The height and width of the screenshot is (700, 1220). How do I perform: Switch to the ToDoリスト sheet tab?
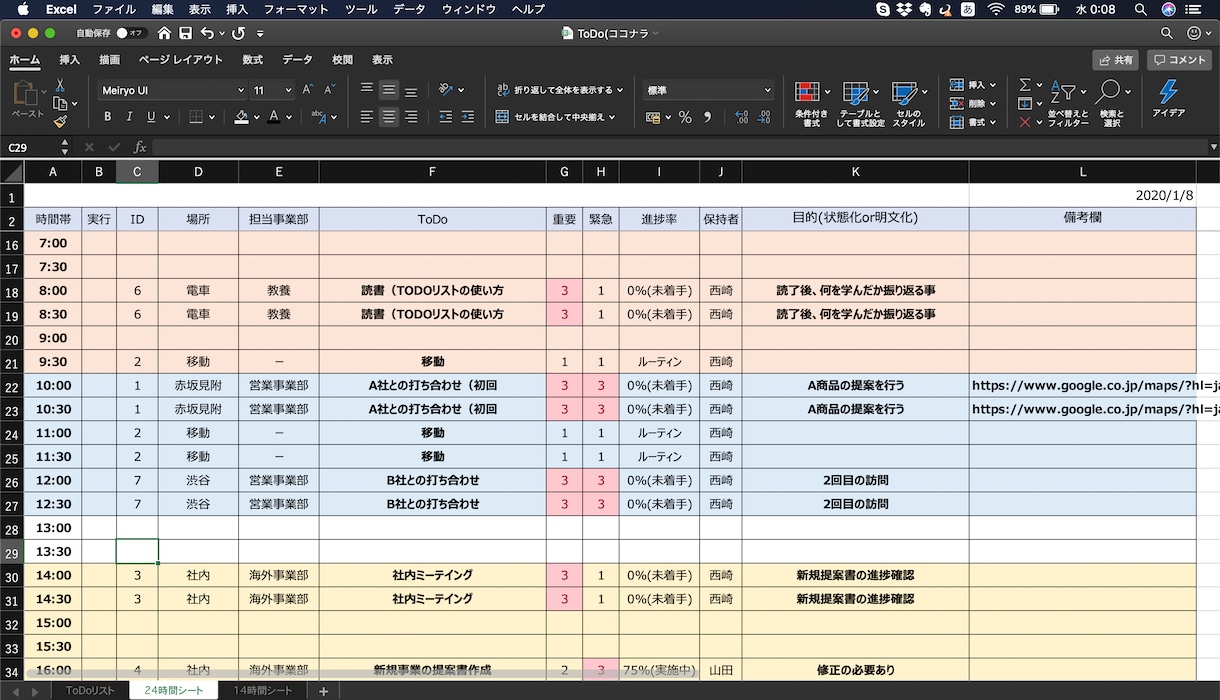(x=91, y=691)
